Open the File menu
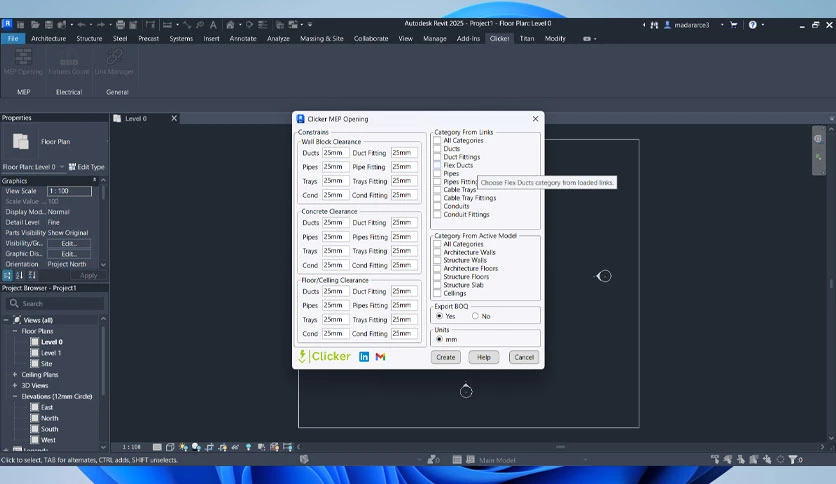 (x=13, y=38)
